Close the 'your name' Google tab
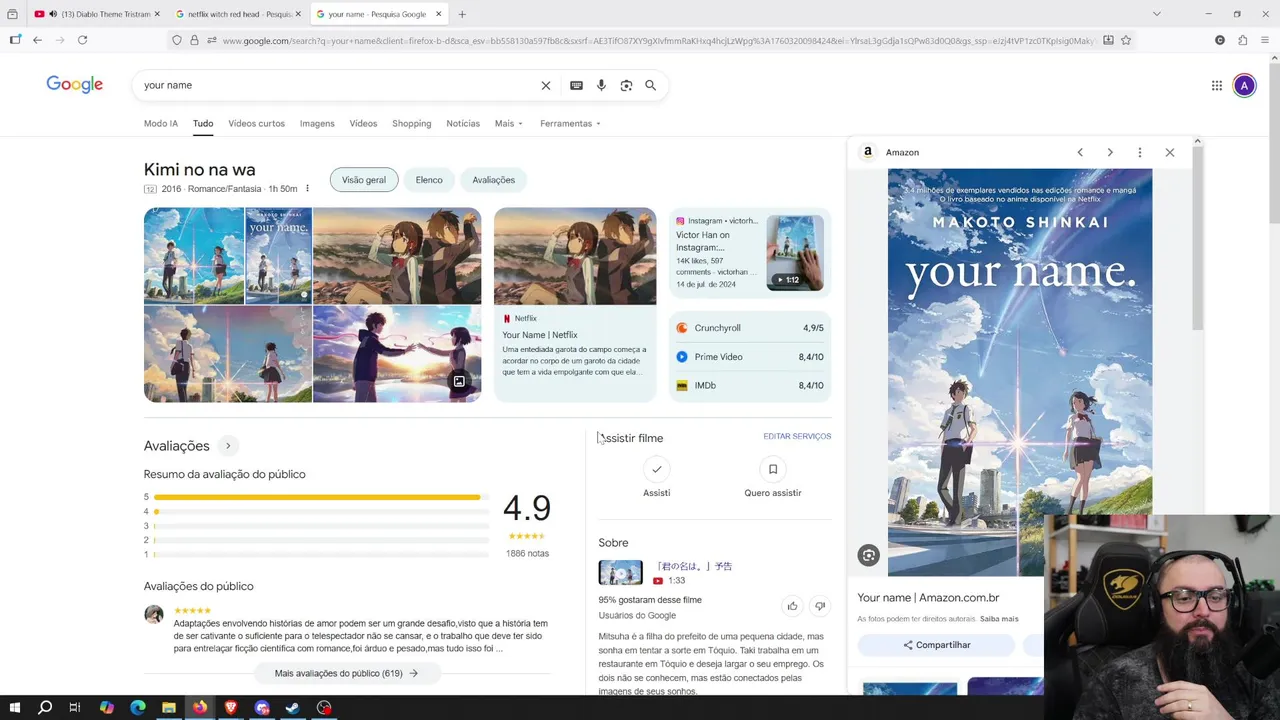Screen dimensions: 1280x720 point(438,14)
